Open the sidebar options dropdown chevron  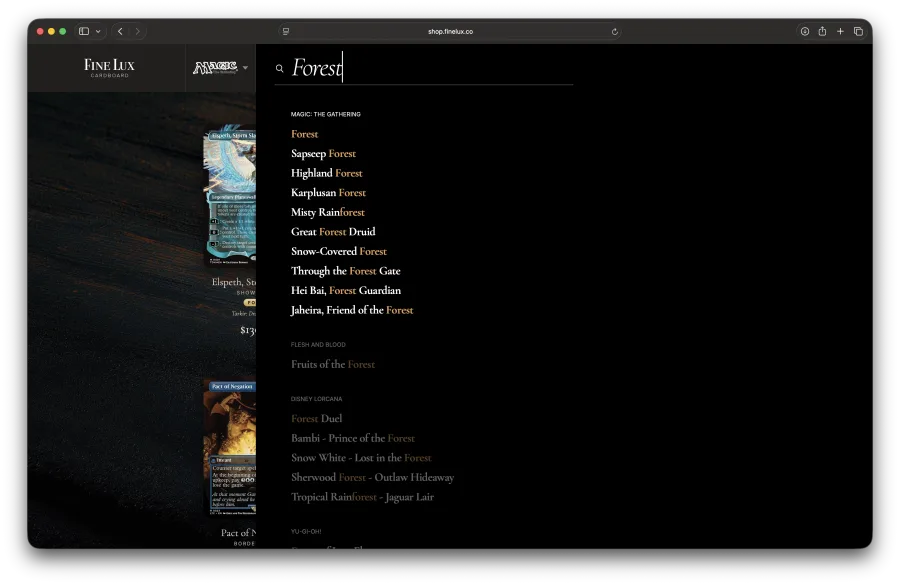[x=98, y=32]
